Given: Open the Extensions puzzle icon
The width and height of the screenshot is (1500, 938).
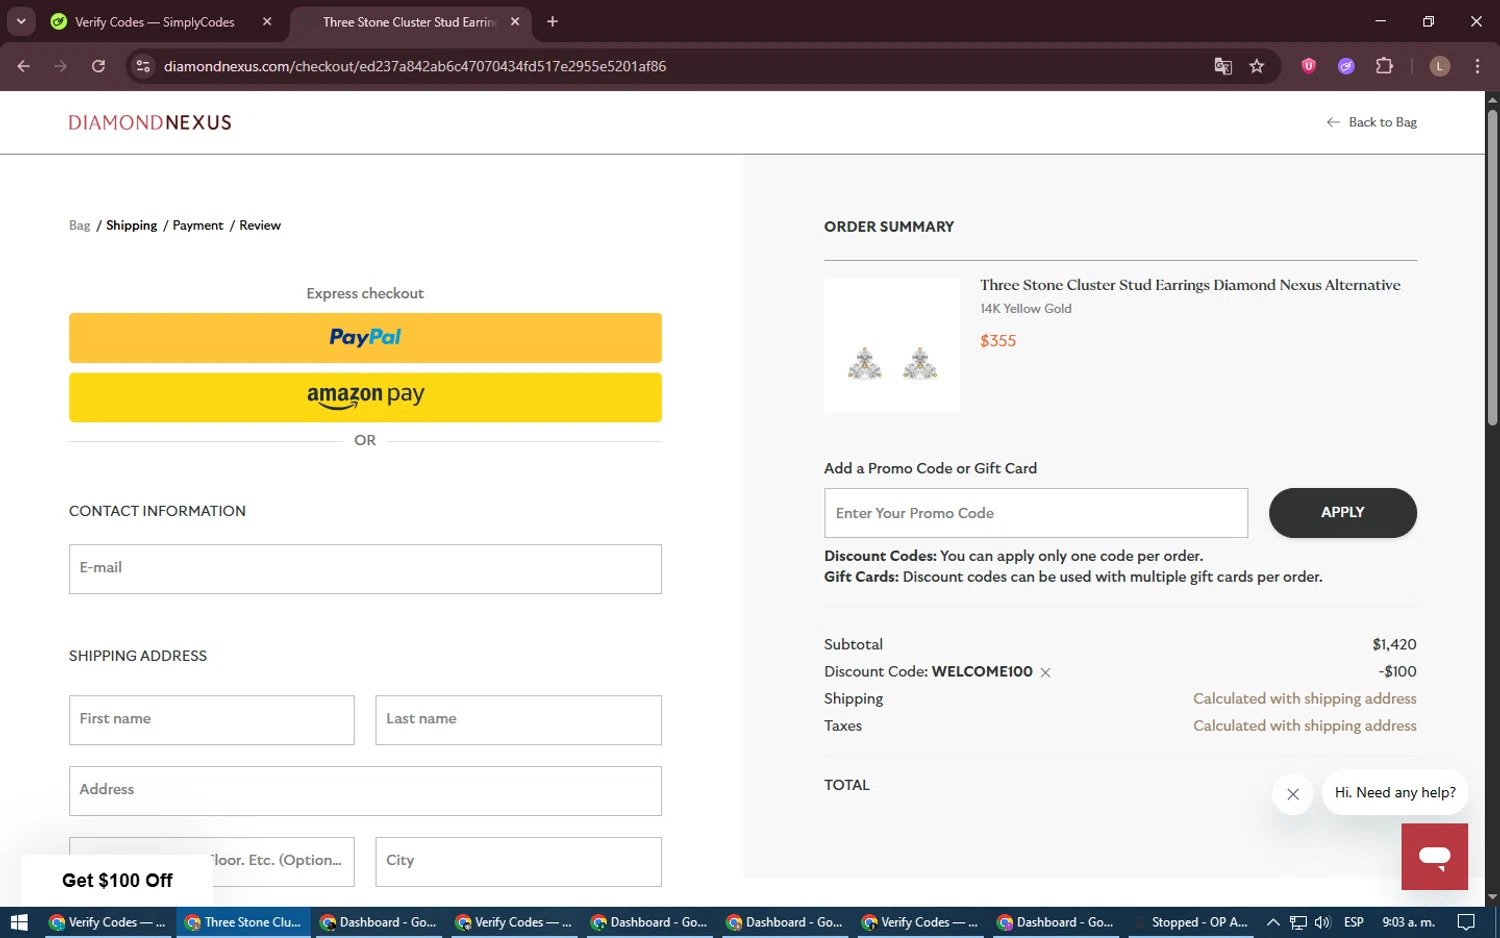Looking at the screenshot, I should [x=1384, y=66].
